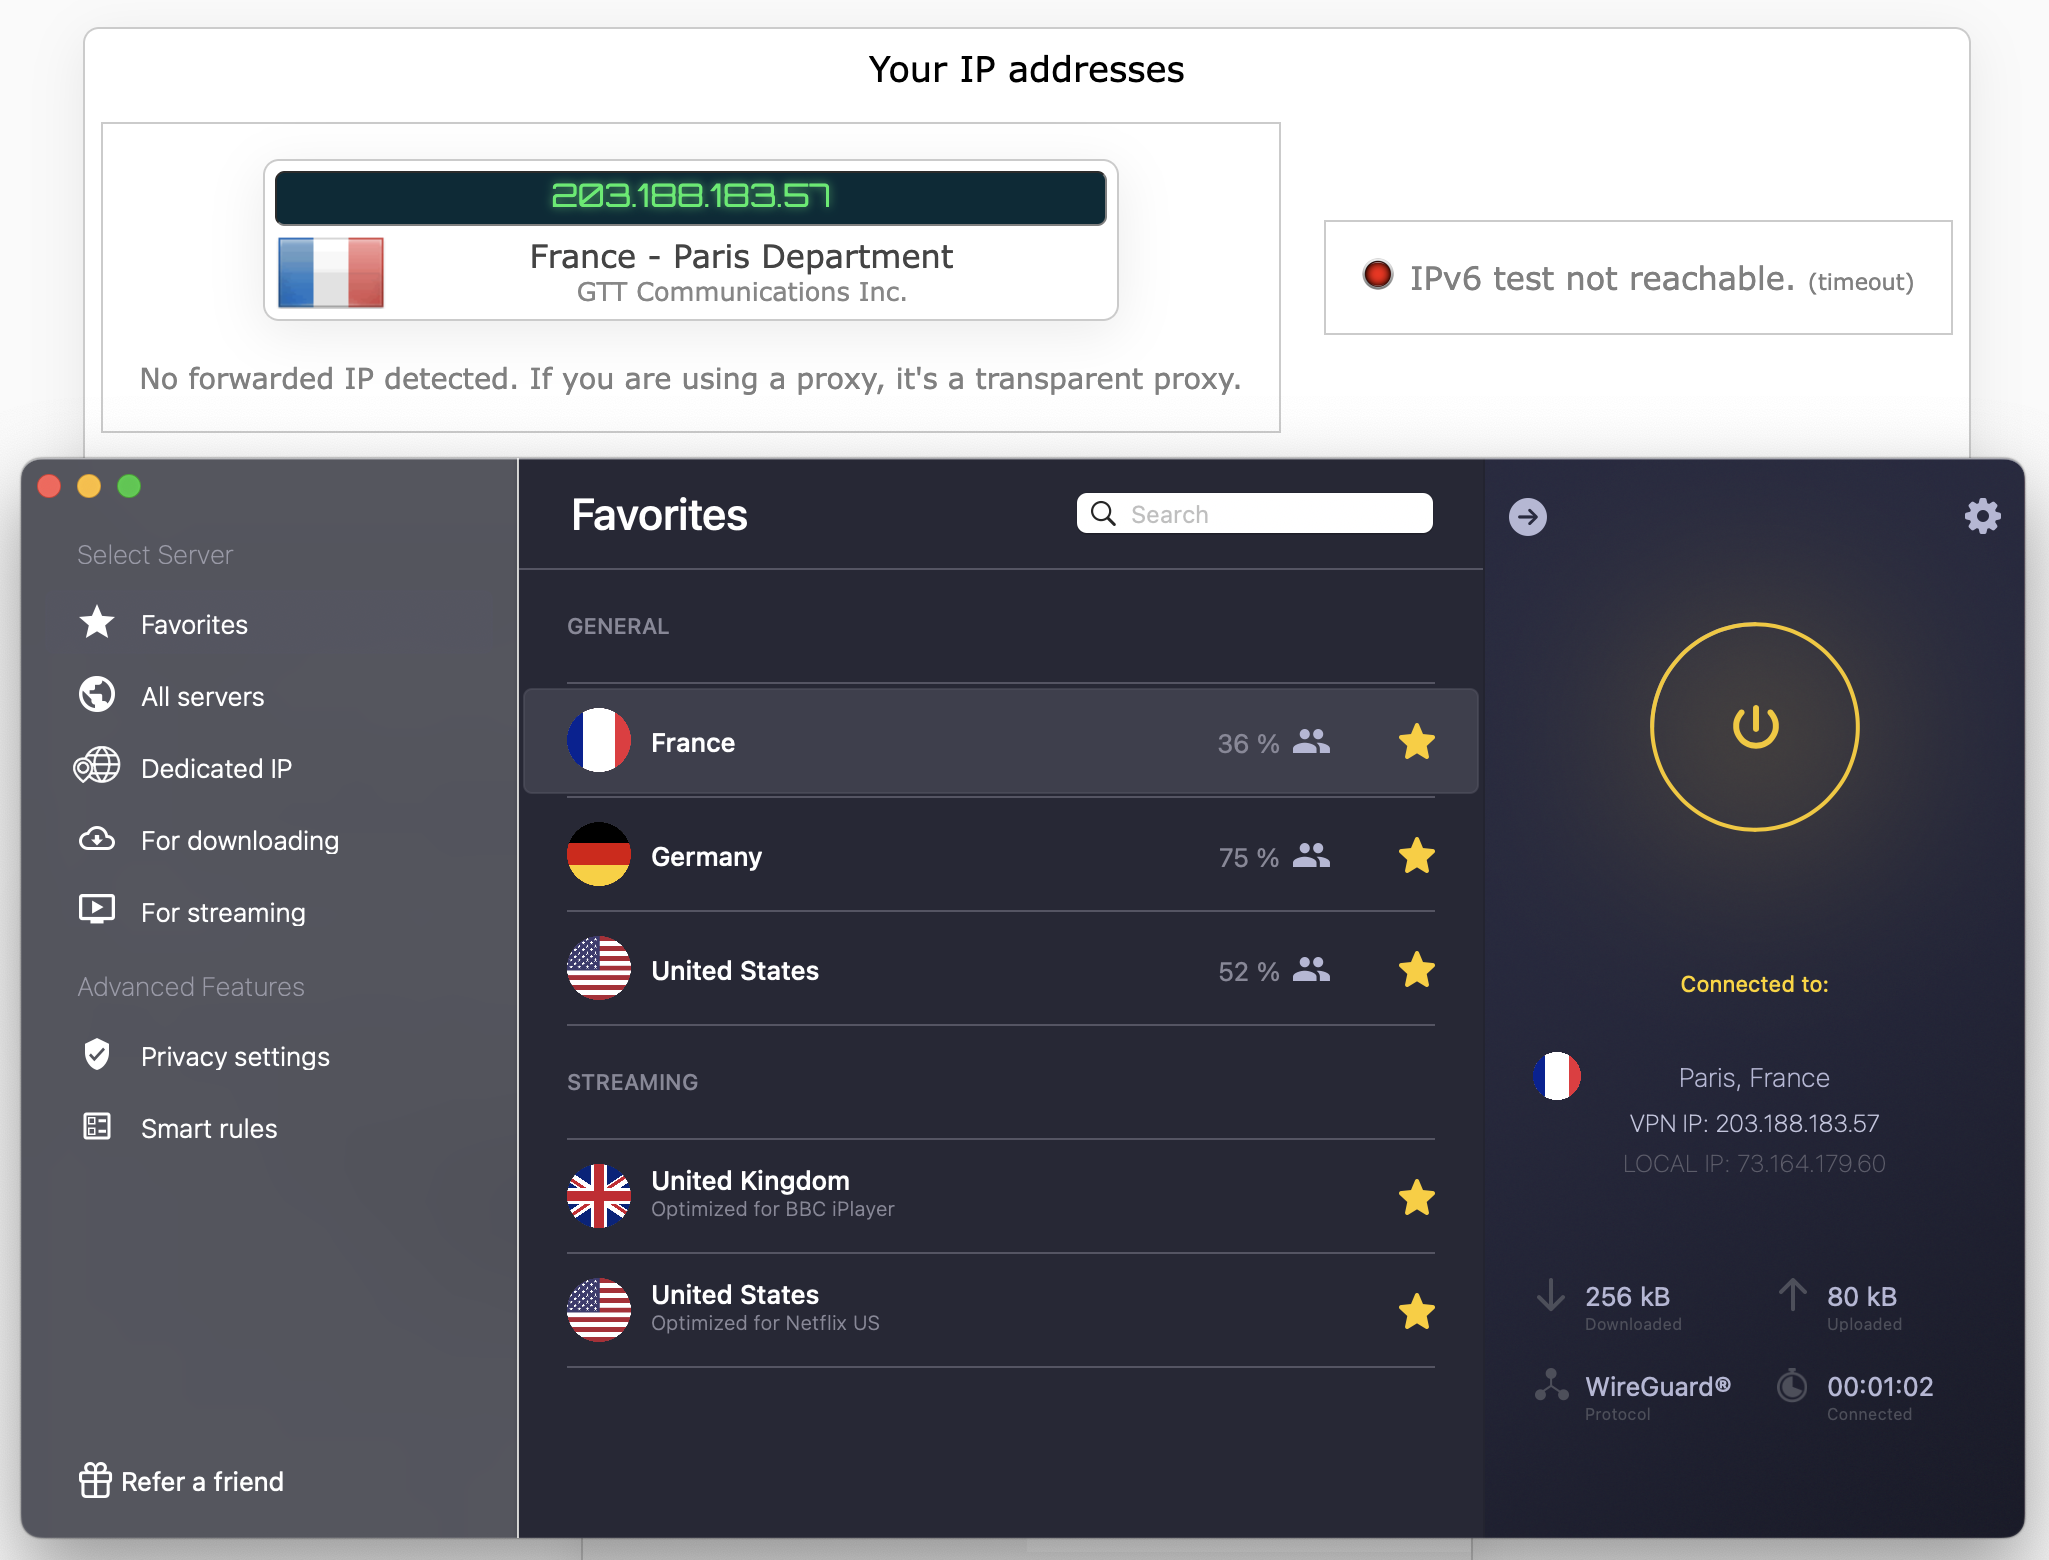Image resolution: width=2049 pixels, height=1560 pixels.
Task: Show servers For streaming
Action: coord(223,913)
